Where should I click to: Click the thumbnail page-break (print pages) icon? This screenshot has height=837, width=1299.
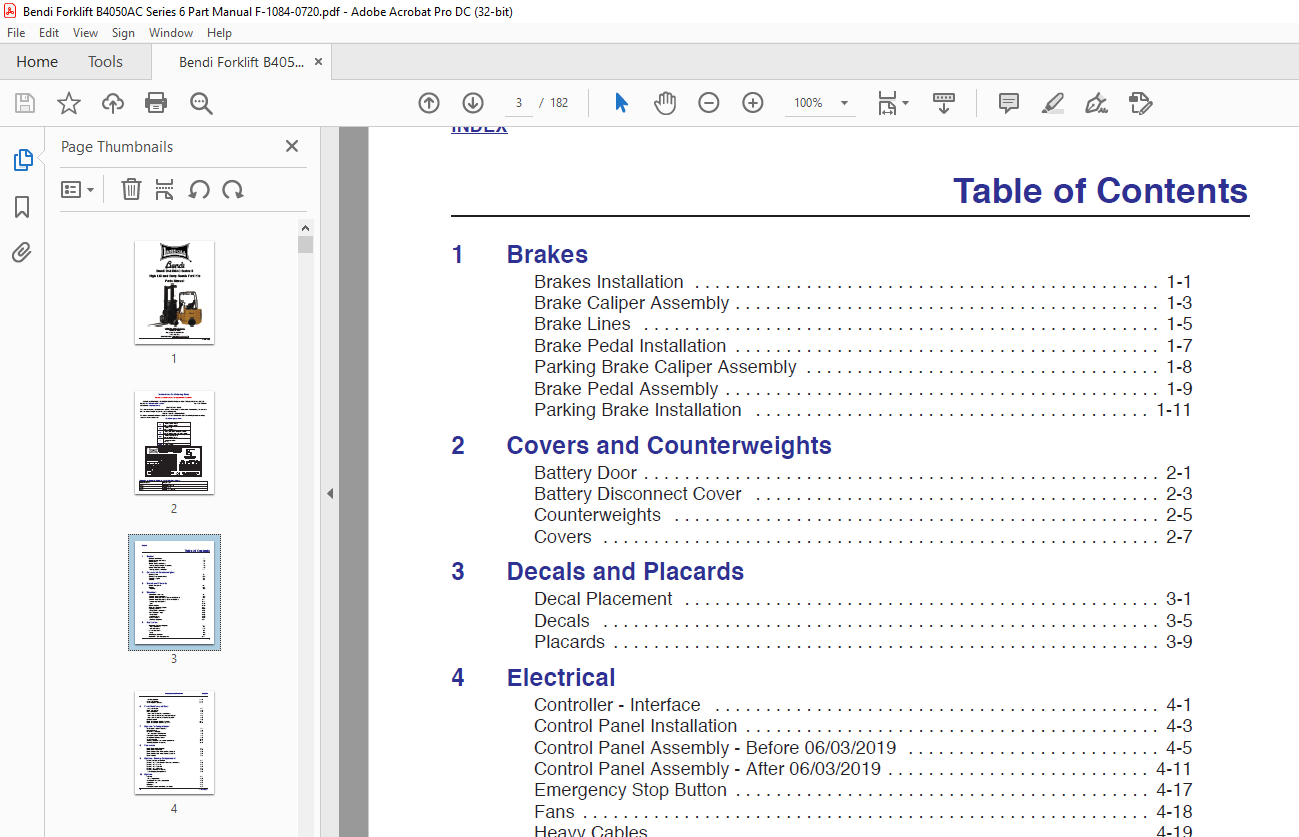point(165,189)
